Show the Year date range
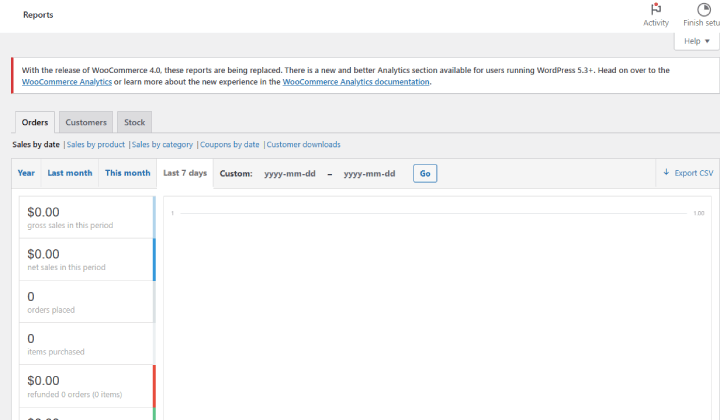720x420 pixels. coord(26,173)
